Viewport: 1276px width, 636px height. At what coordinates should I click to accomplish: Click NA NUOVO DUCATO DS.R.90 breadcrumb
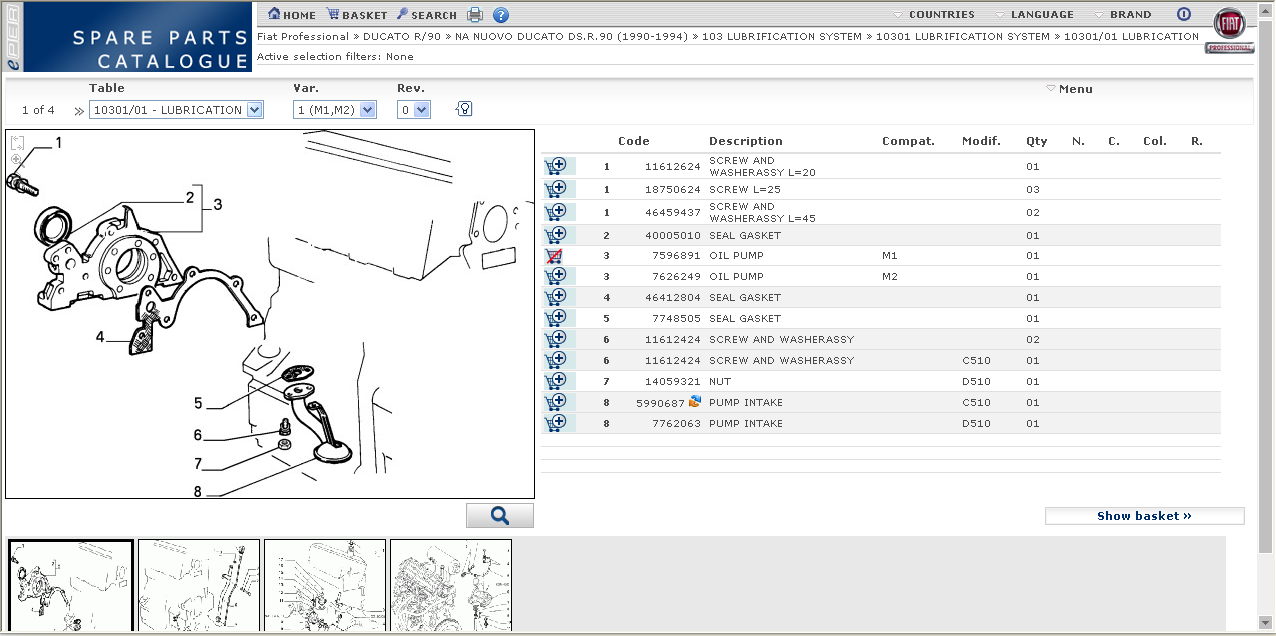tap(571, 37)
